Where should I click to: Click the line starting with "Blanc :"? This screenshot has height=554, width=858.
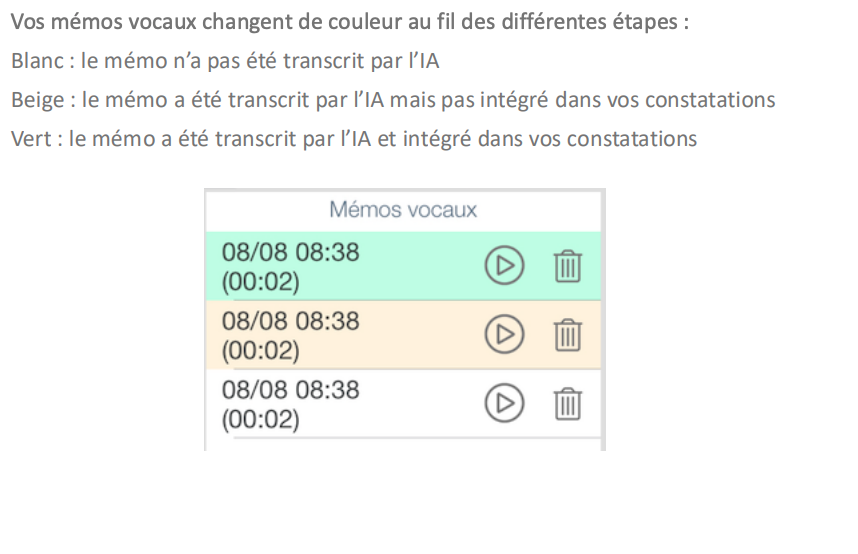pyautogui.click(x=225, y=61)
